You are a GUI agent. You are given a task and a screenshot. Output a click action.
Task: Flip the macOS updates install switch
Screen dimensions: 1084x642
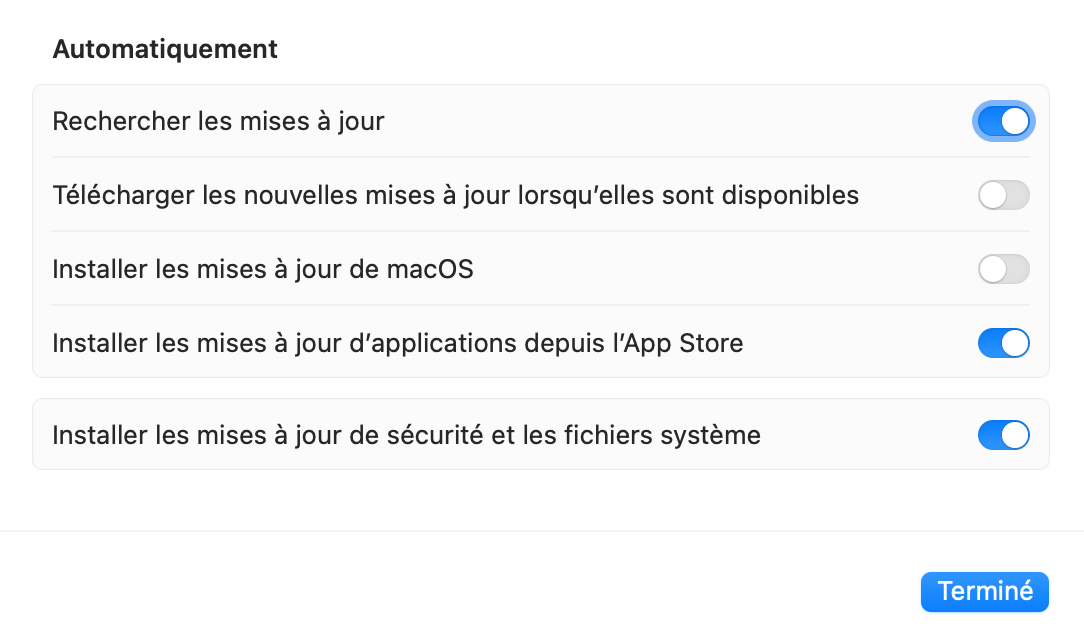pyautogui.click(x=1003, y=269)
